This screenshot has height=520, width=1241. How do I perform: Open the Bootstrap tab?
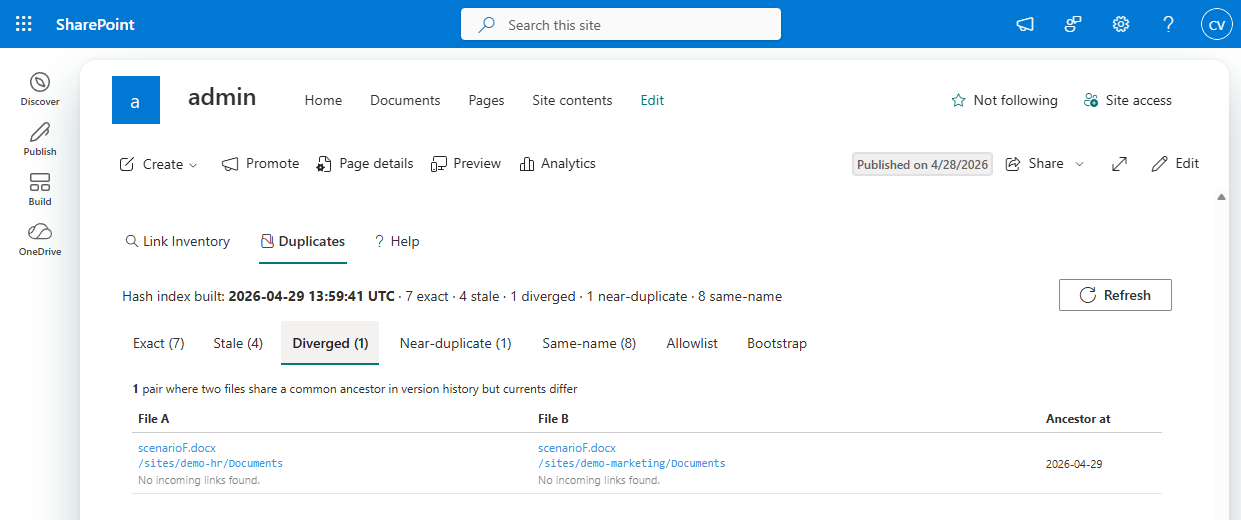tap(777, 343)
